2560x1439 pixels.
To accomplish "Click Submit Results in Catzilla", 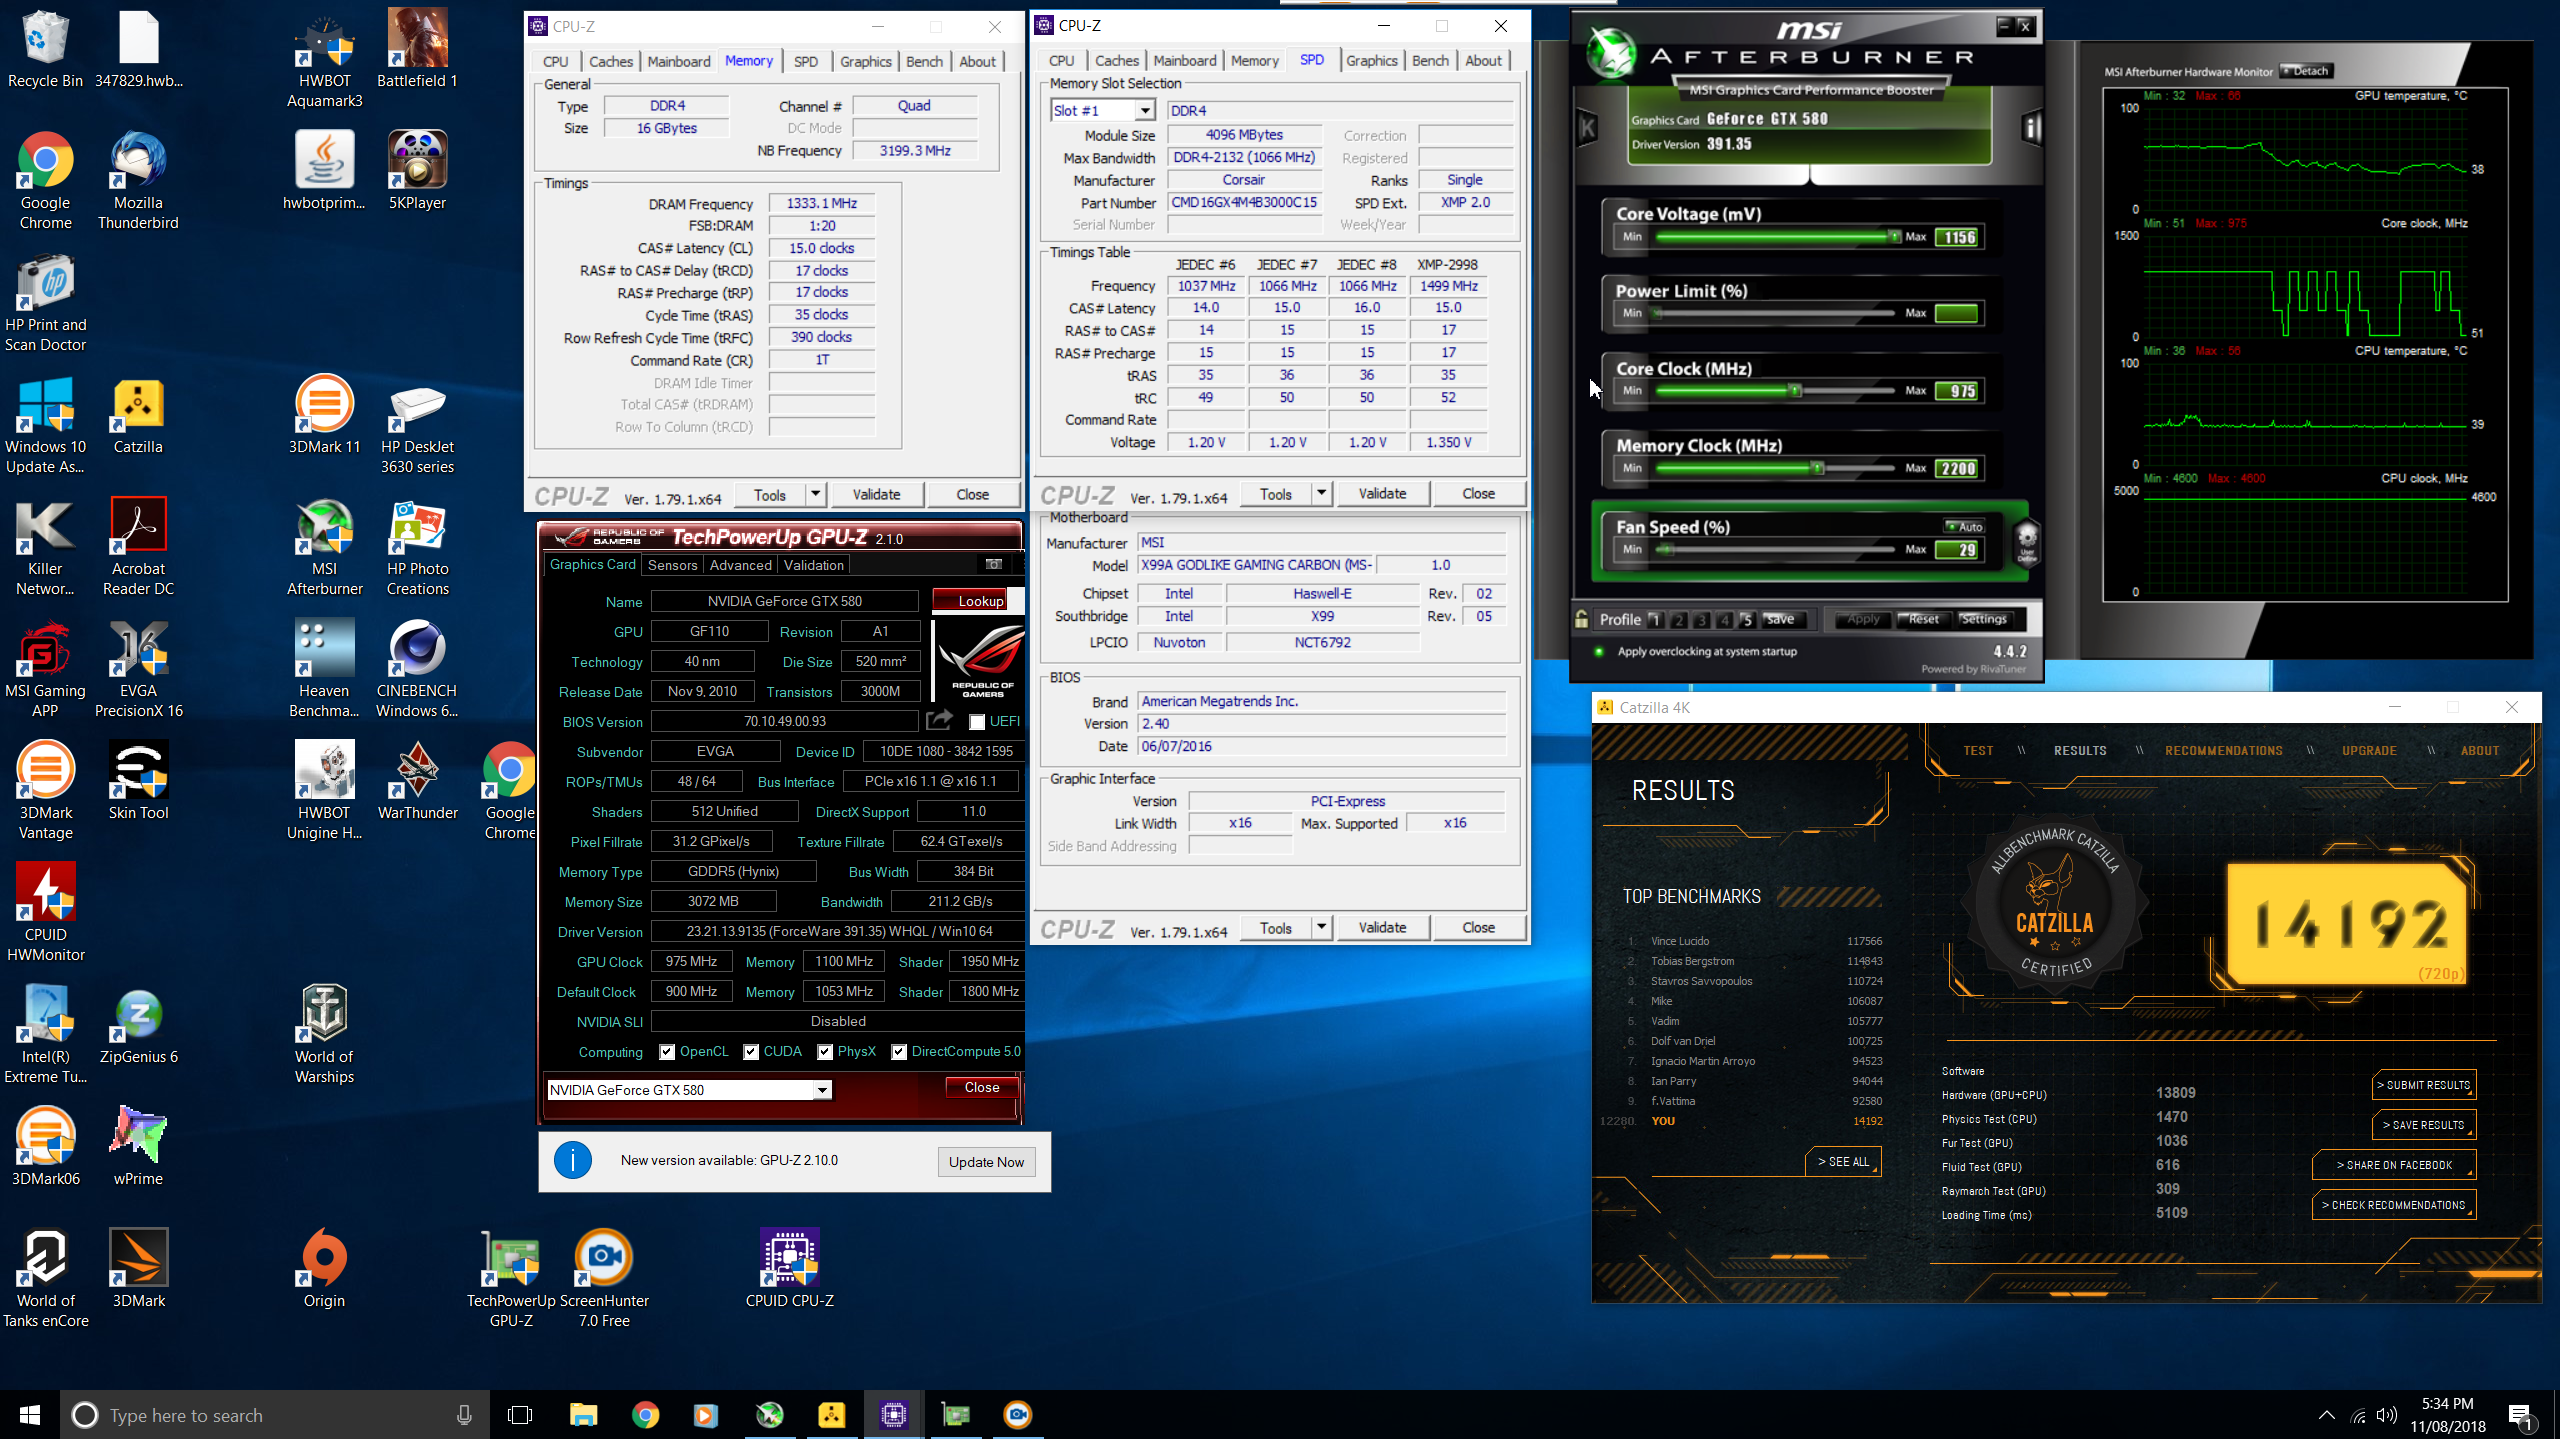I will (x=2423, y=1085).
